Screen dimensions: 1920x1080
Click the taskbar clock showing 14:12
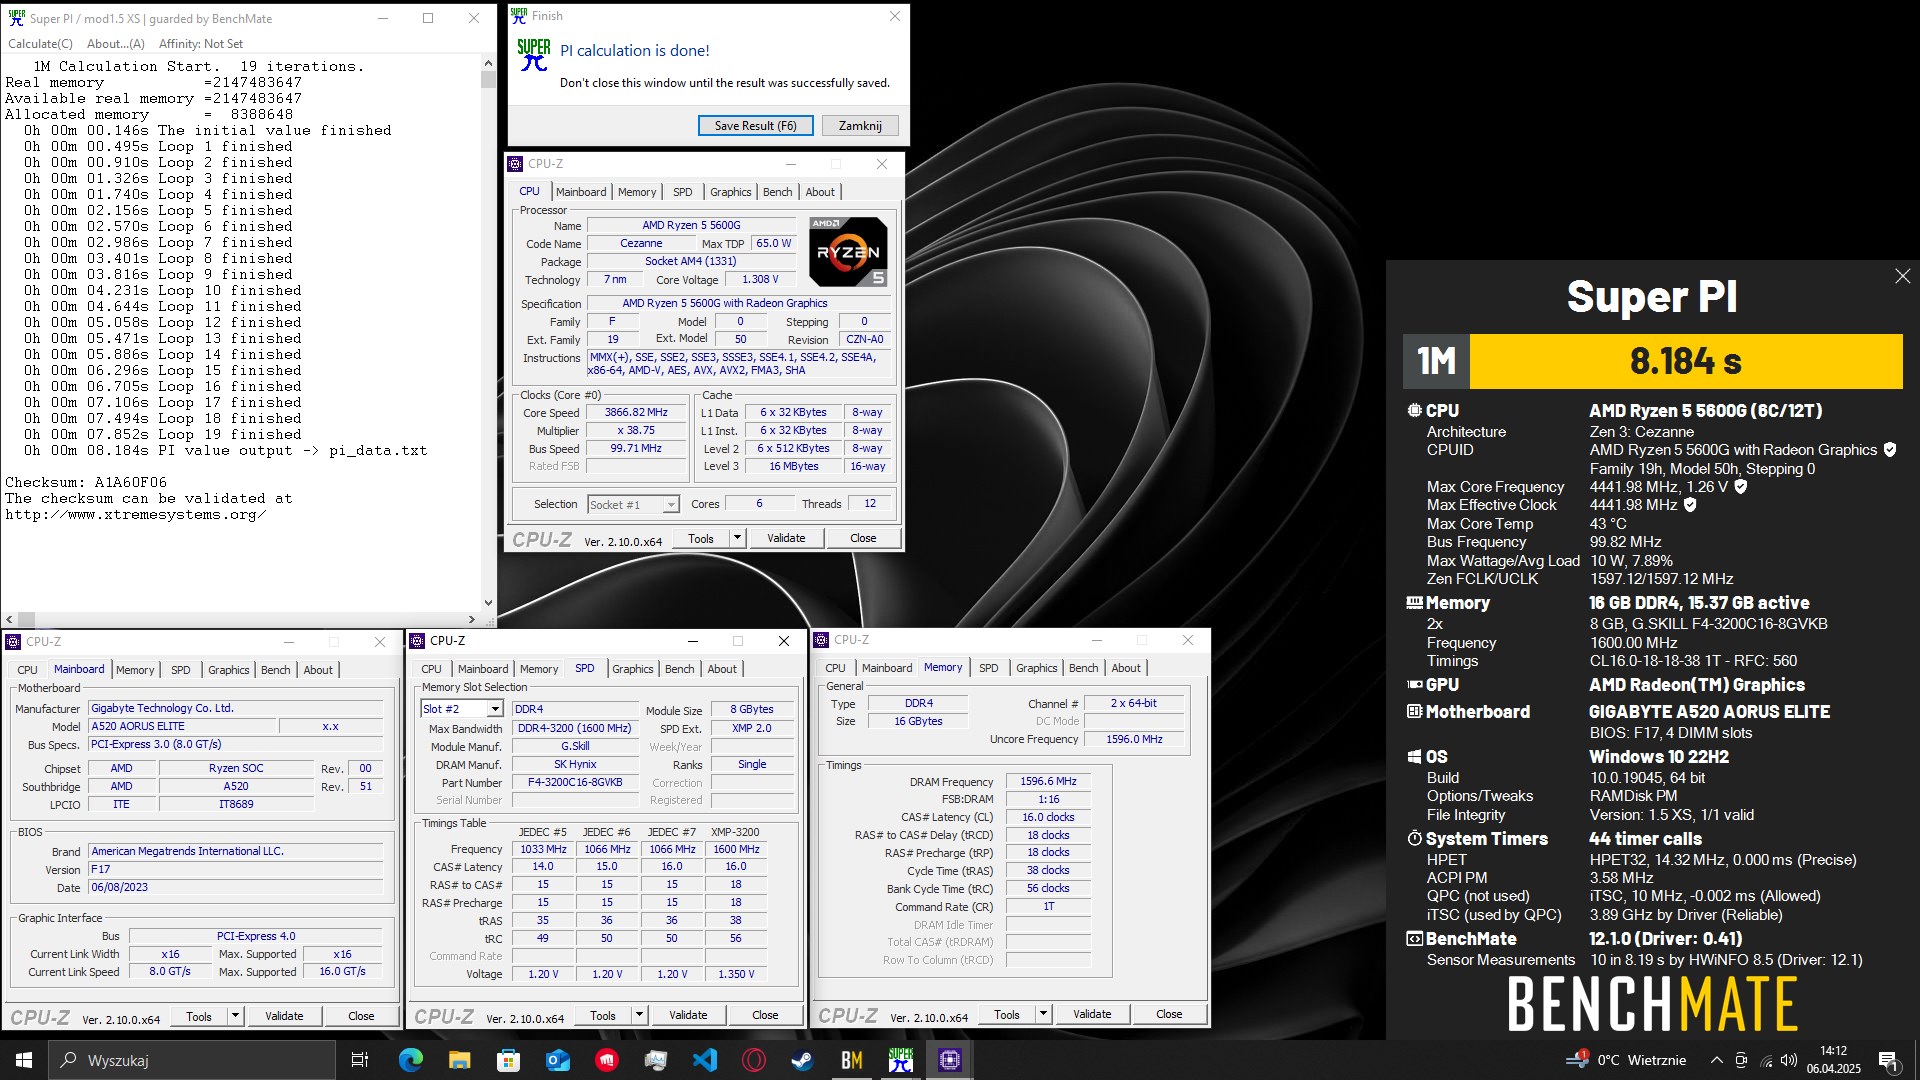[x=1833, y=1060]
